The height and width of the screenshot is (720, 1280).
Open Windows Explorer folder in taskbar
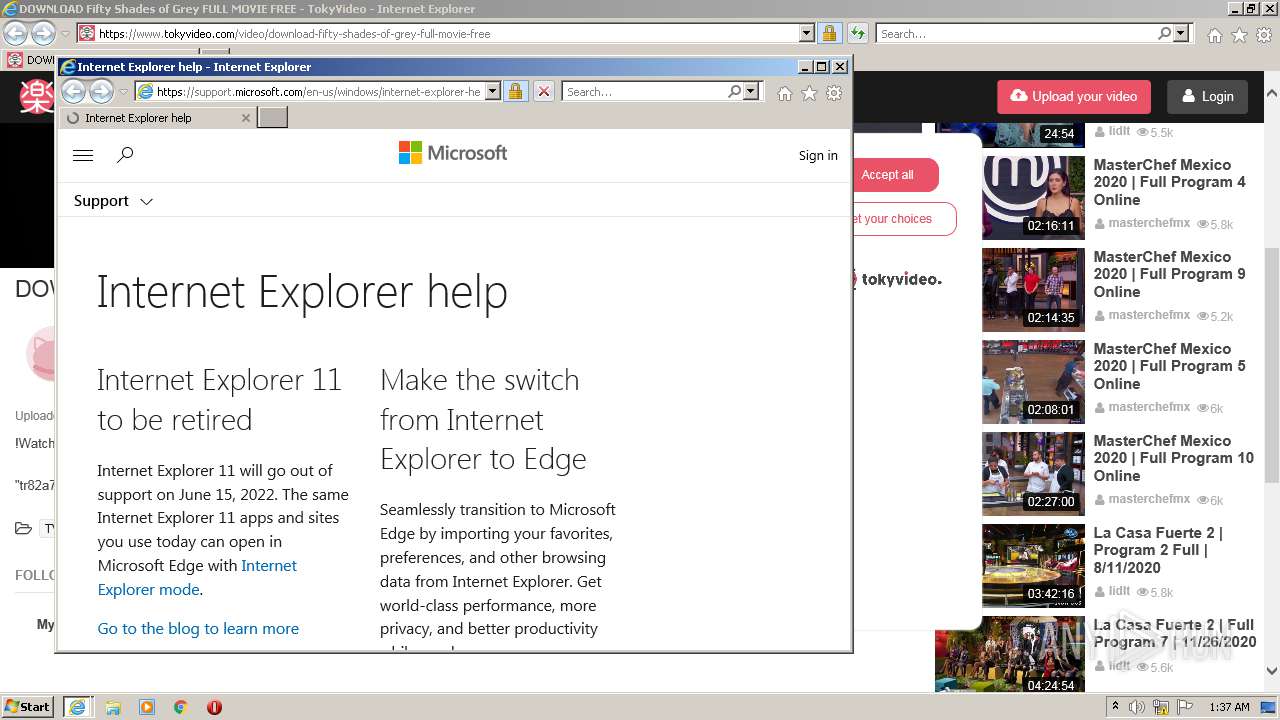tap(113, 707)
